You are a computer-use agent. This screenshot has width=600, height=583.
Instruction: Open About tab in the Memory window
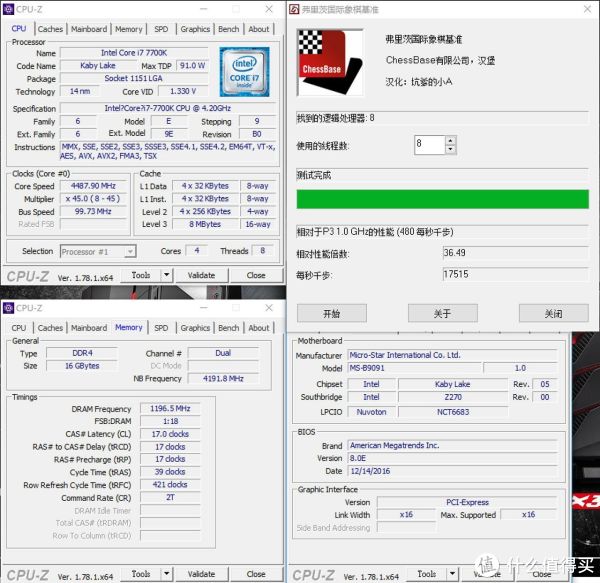[x=259, y=328]
